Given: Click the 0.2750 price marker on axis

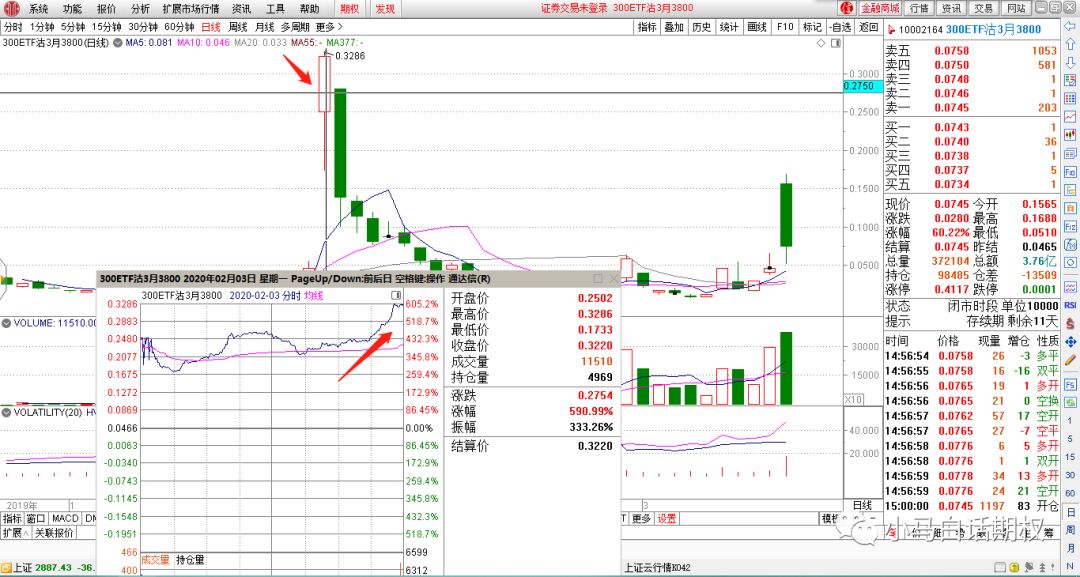Looking at the screenshot, I should (861, 86).
